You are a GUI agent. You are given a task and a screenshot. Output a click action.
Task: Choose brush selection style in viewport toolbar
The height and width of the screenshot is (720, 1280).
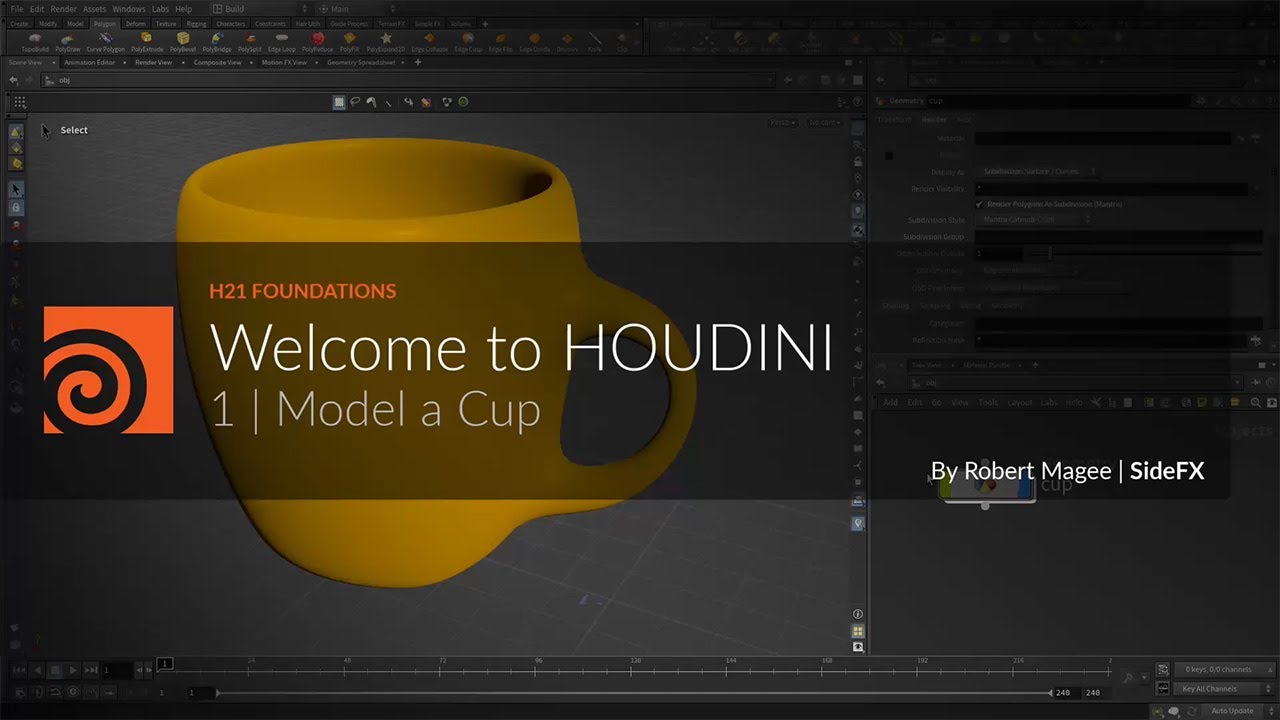click(371, 102)
